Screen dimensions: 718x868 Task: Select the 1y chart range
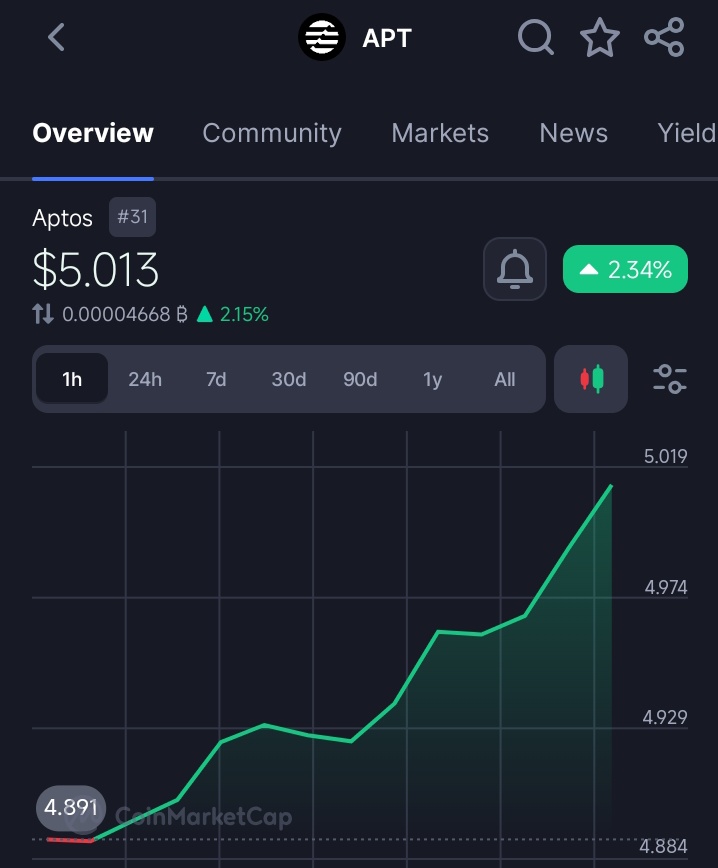pyautogui.click(x=432, y=380)
